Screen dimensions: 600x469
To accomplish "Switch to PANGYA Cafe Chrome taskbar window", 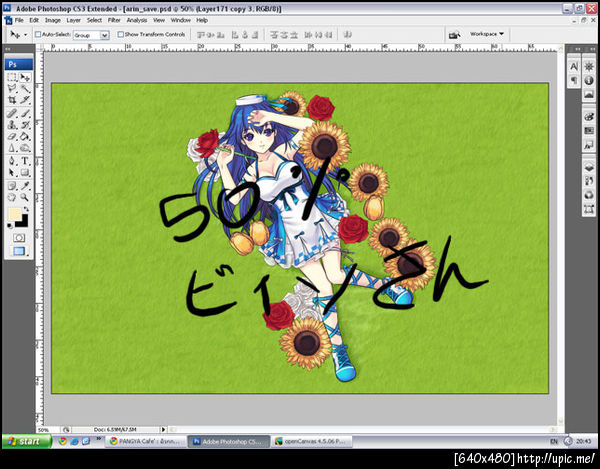I will 146,441.
